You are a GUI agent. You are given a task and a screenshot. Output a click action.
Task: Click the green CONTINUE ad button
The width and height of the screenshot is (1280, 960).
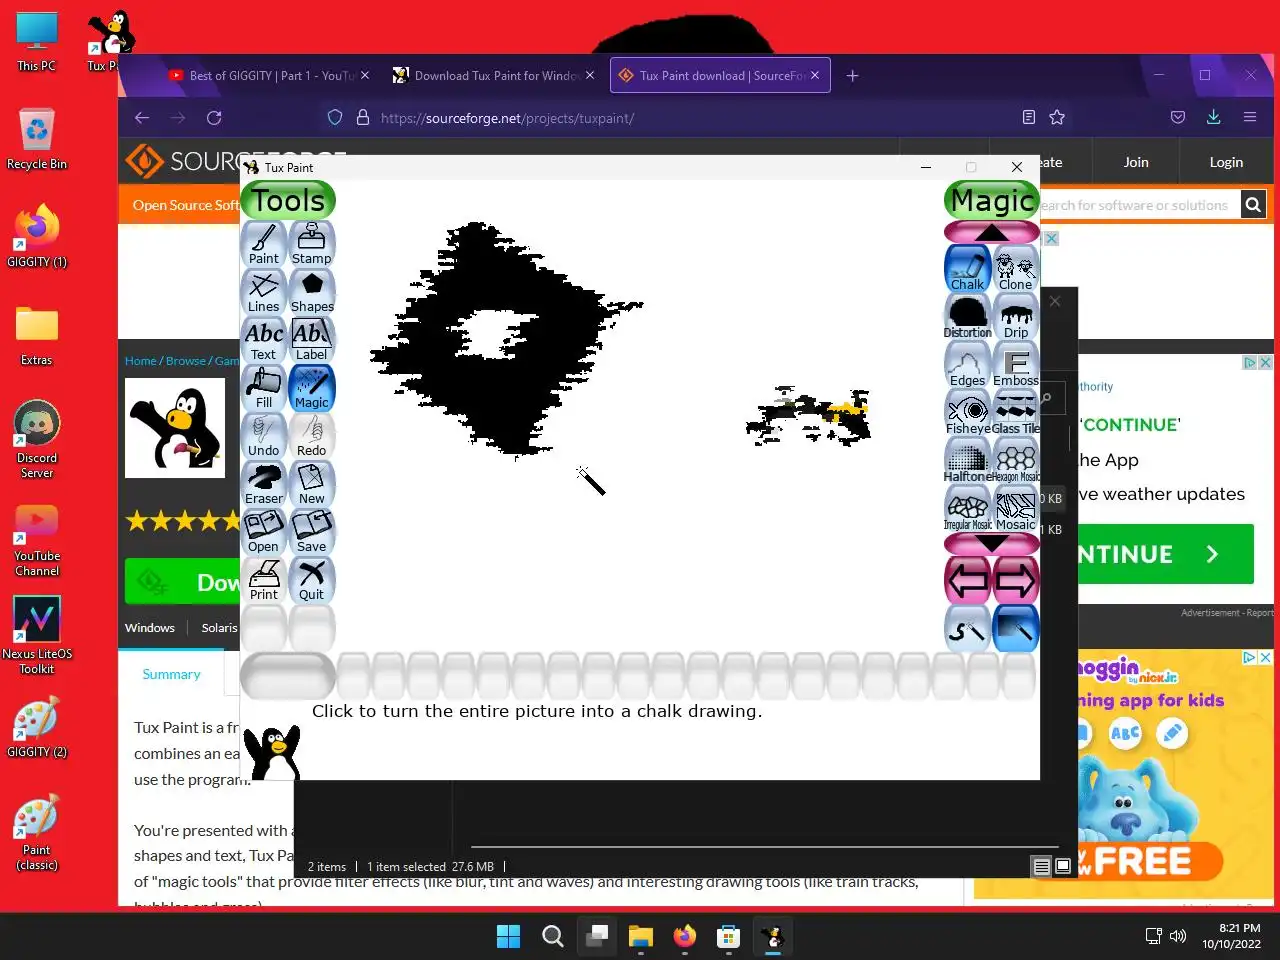coord(1166,554)
